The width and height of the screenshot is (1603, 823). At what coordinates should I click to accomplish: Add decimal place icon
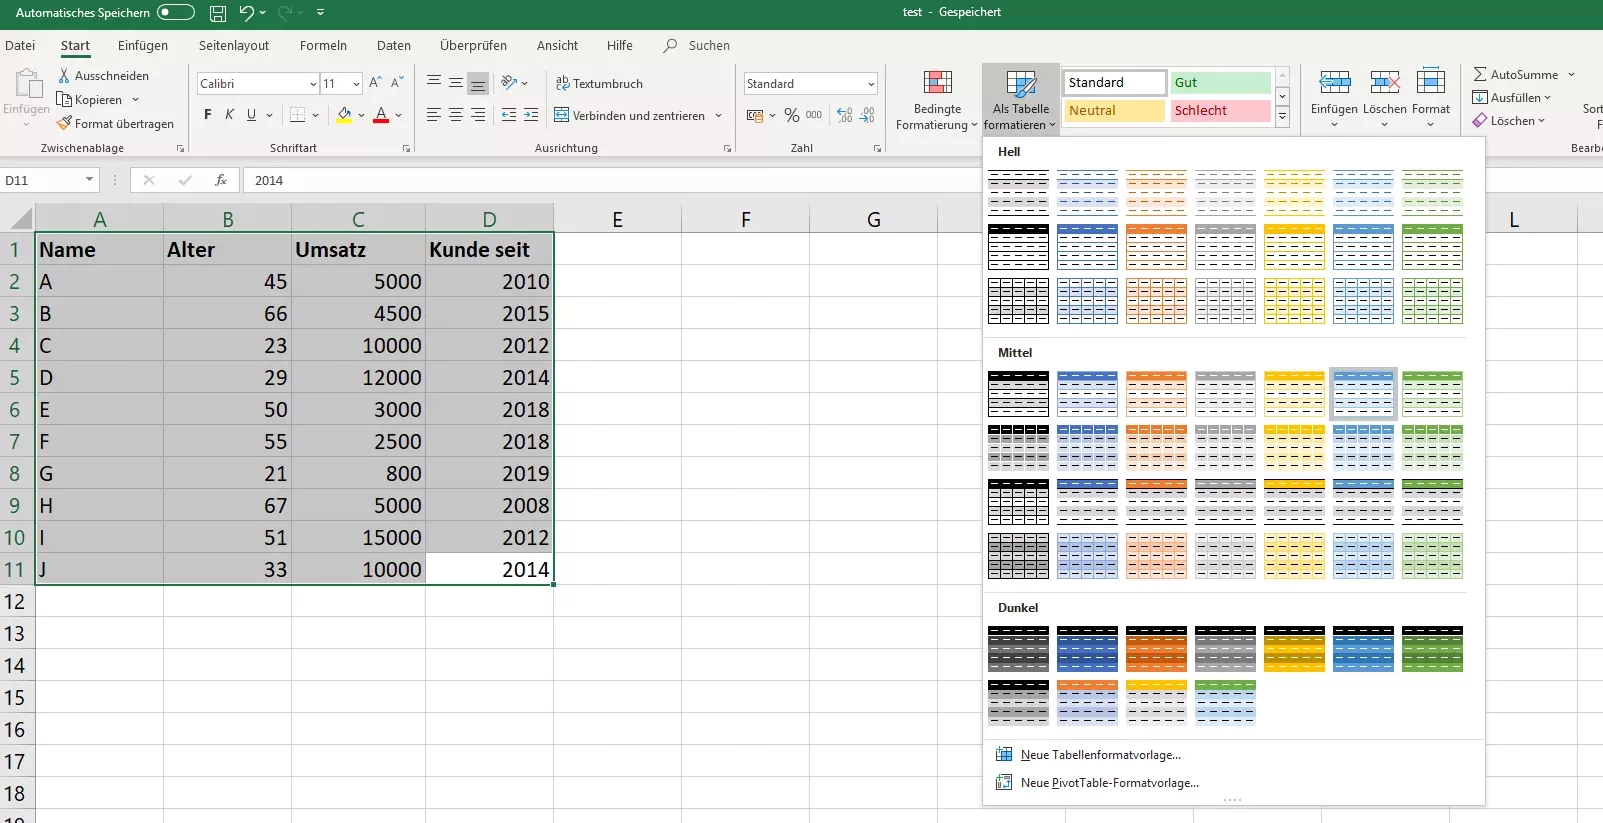pos(845,115)
